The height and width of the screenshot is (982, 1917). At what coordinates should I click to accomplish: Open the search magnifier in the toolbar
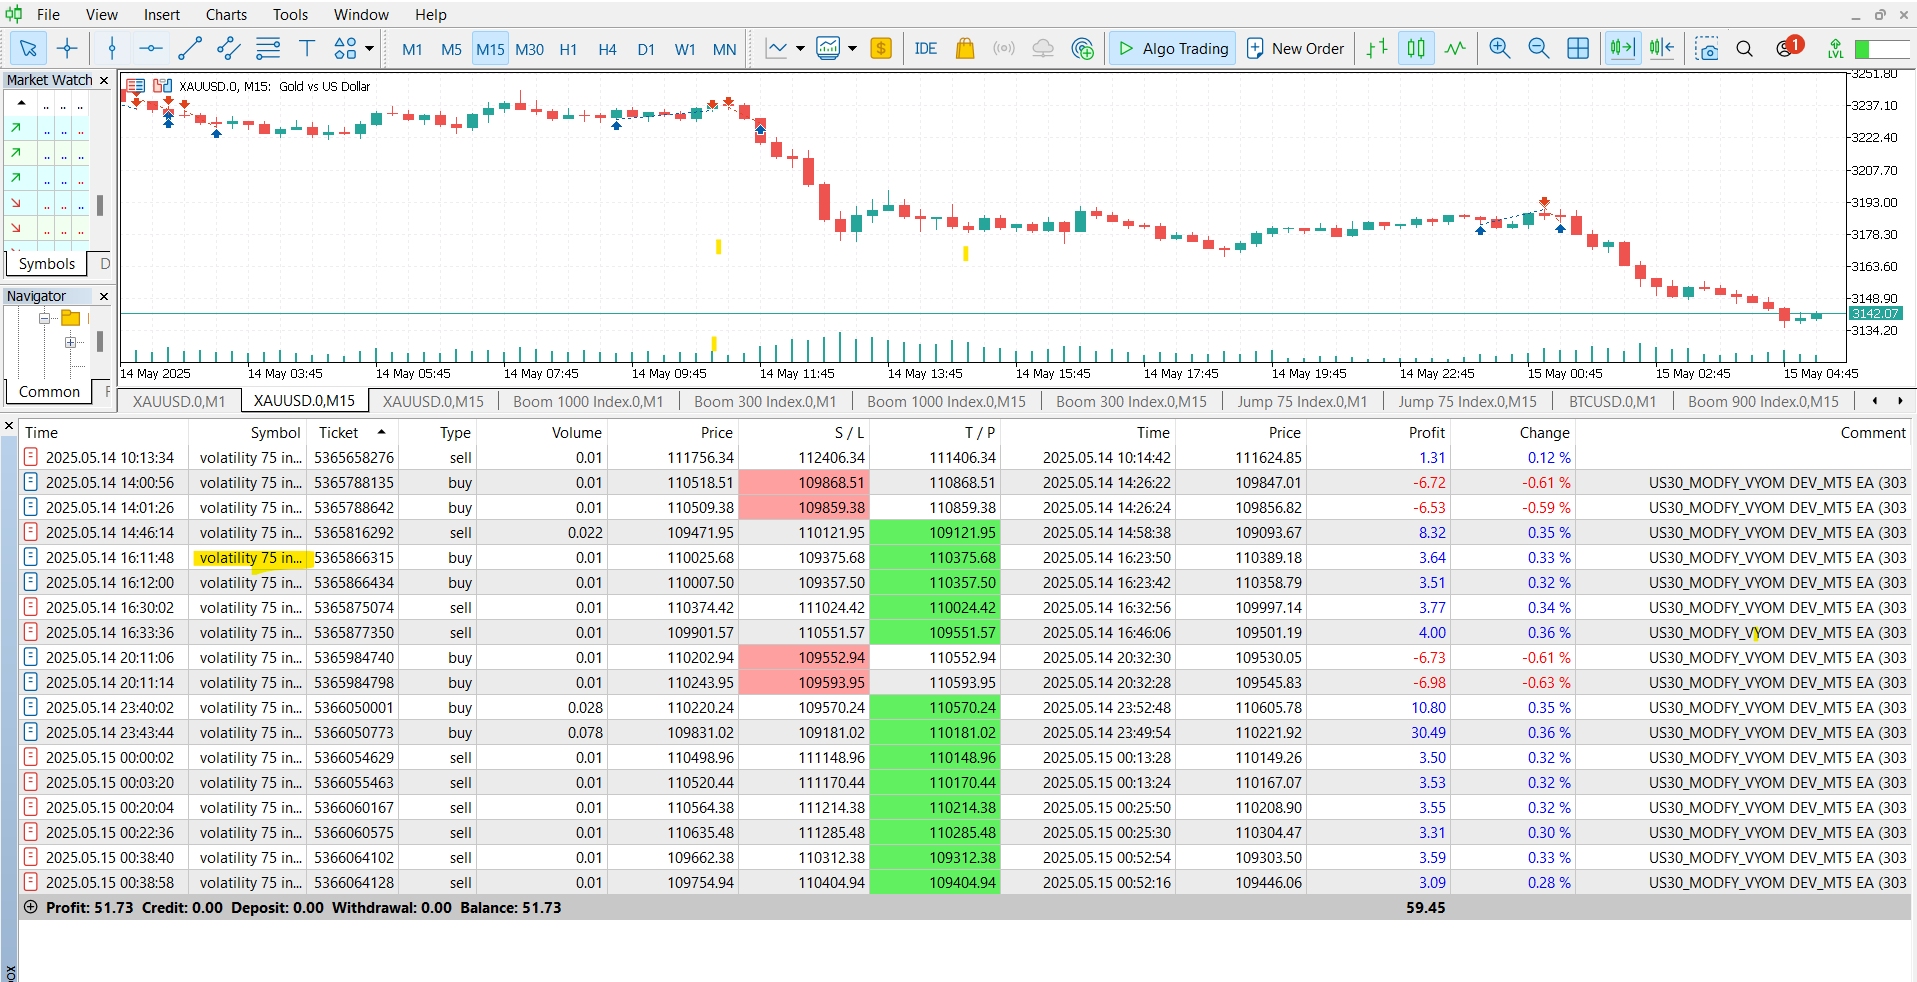(x=1745, y=48)
